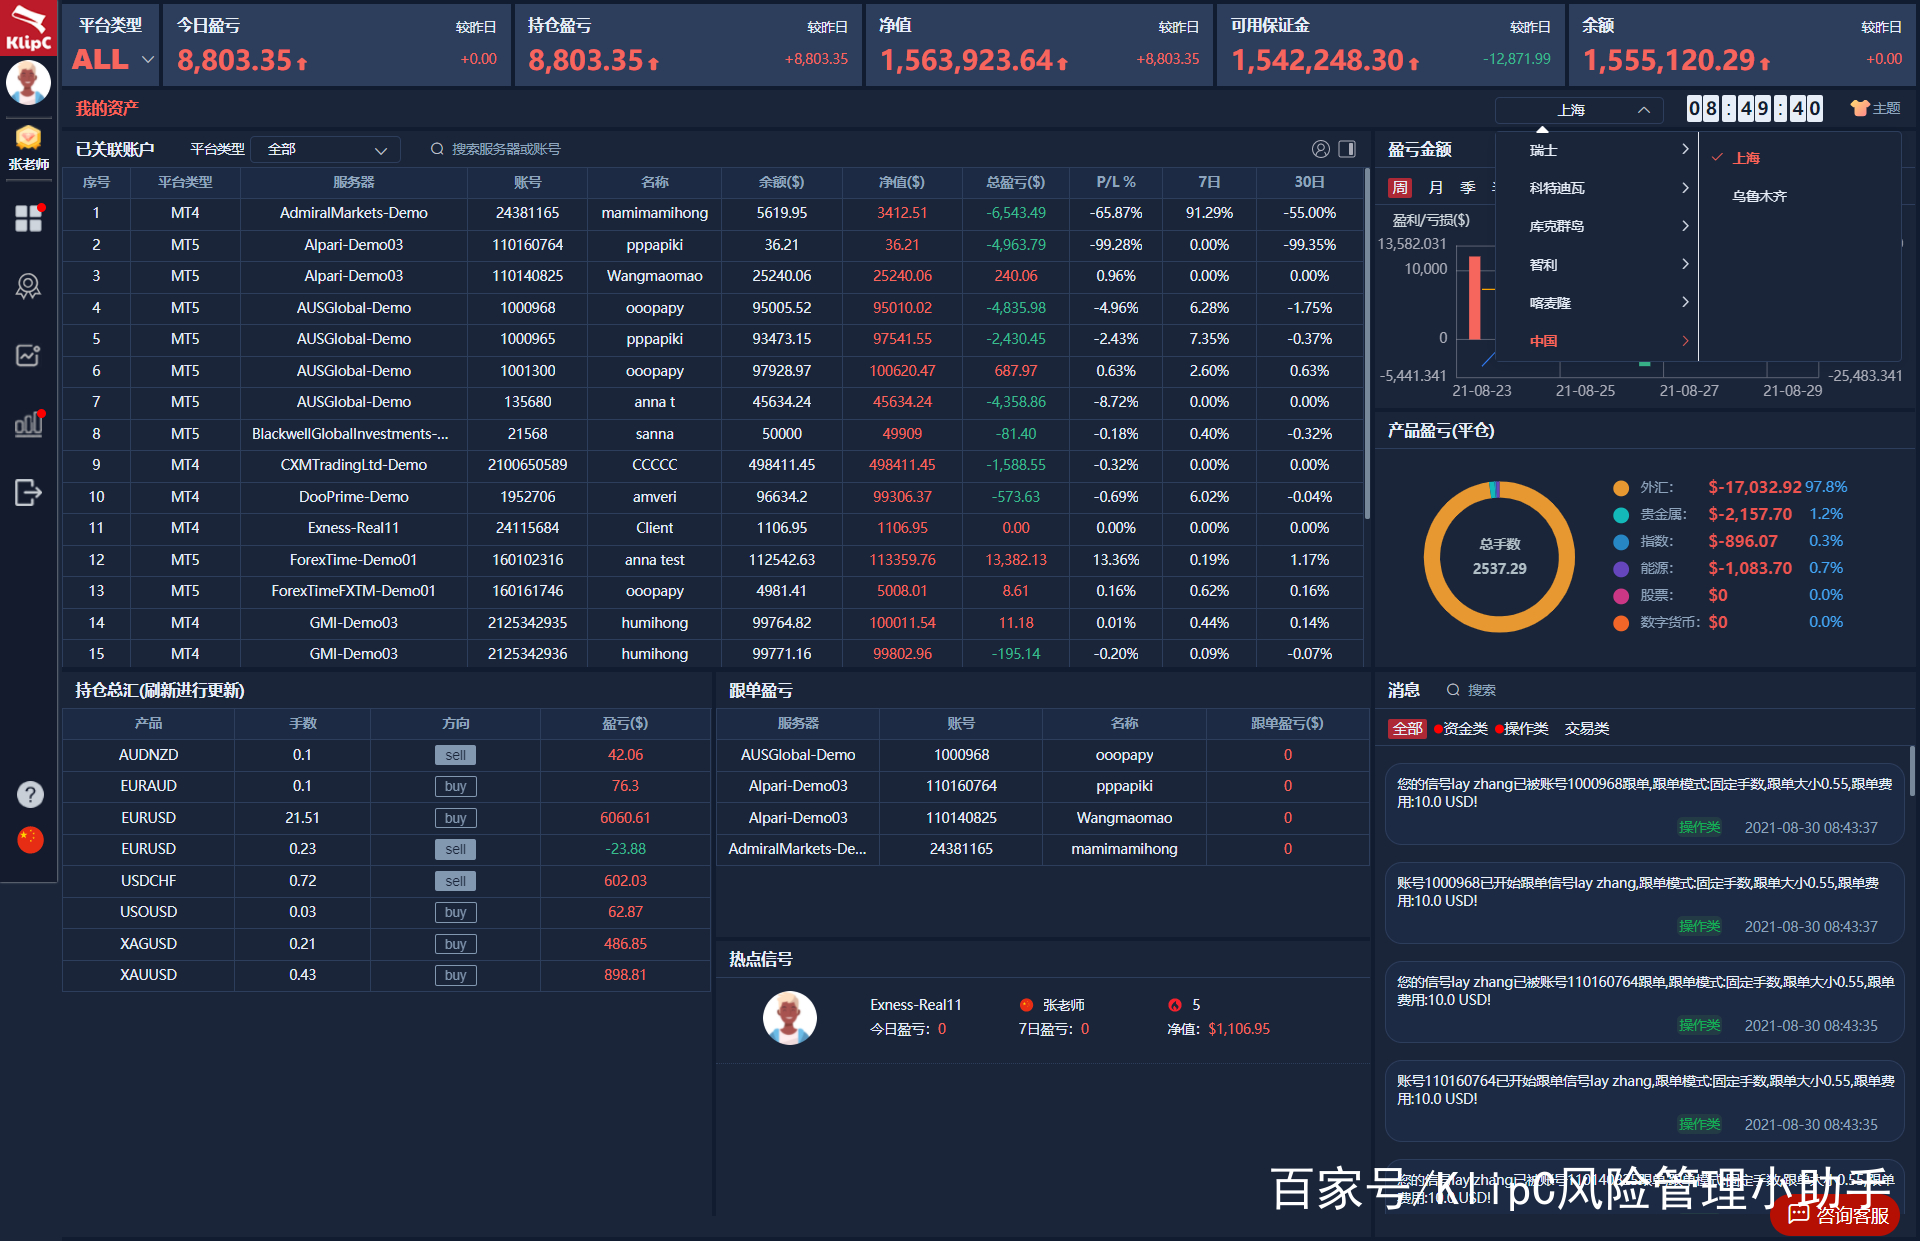
Task: Open the 平台类型 全部 filter dropdown
Action: point(325,149)
